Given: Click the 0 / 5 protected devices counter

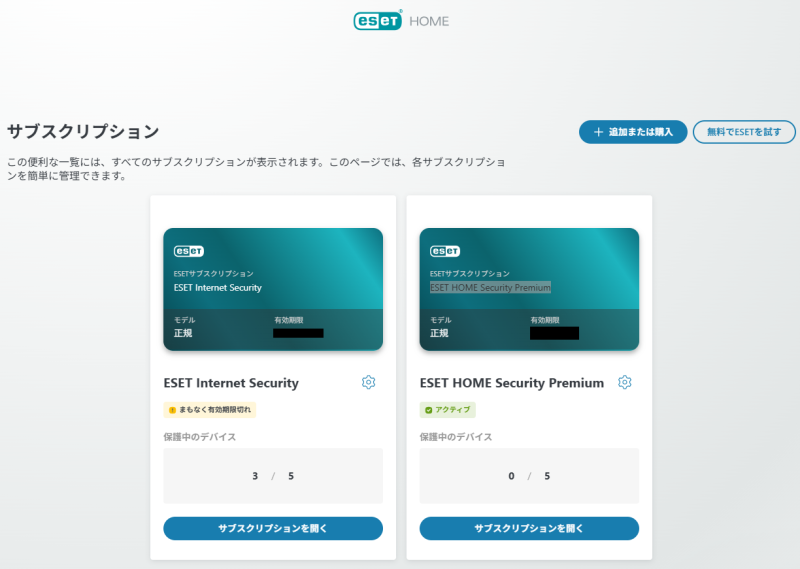Looking at the screenshot, I should (529, 476).
